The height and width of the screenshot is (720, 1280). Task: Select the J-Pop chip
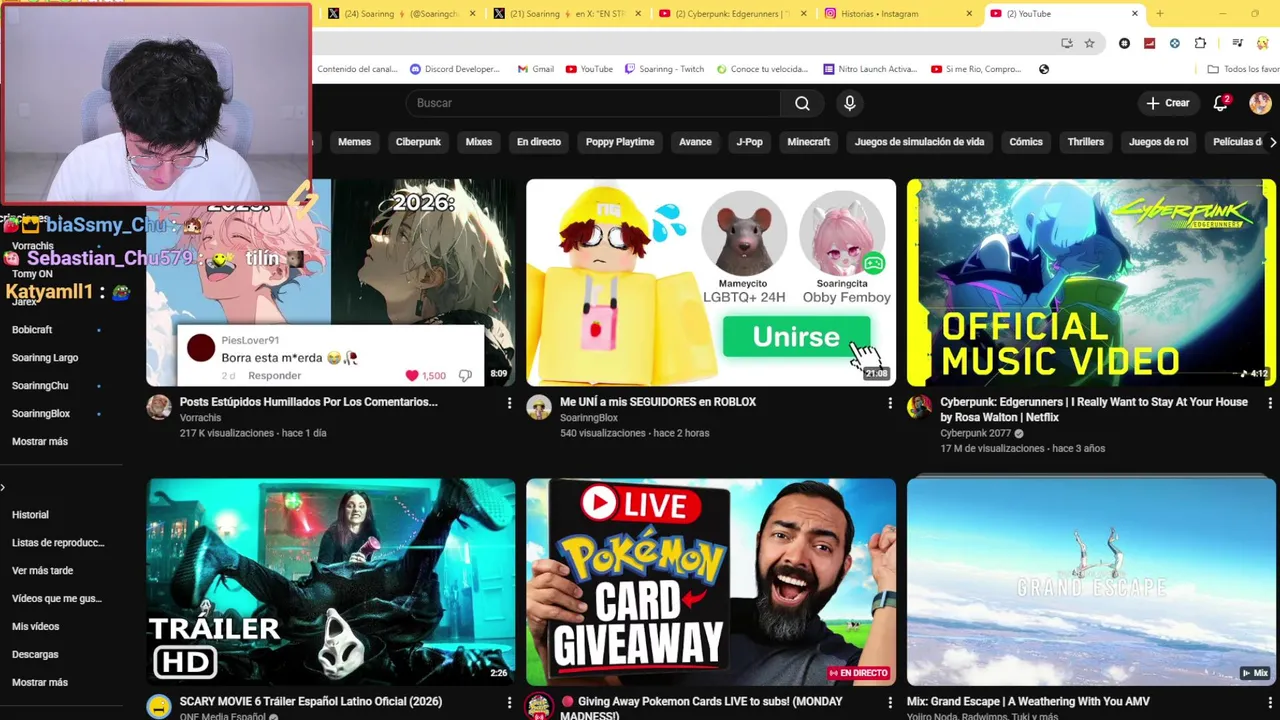coord(749,142)
